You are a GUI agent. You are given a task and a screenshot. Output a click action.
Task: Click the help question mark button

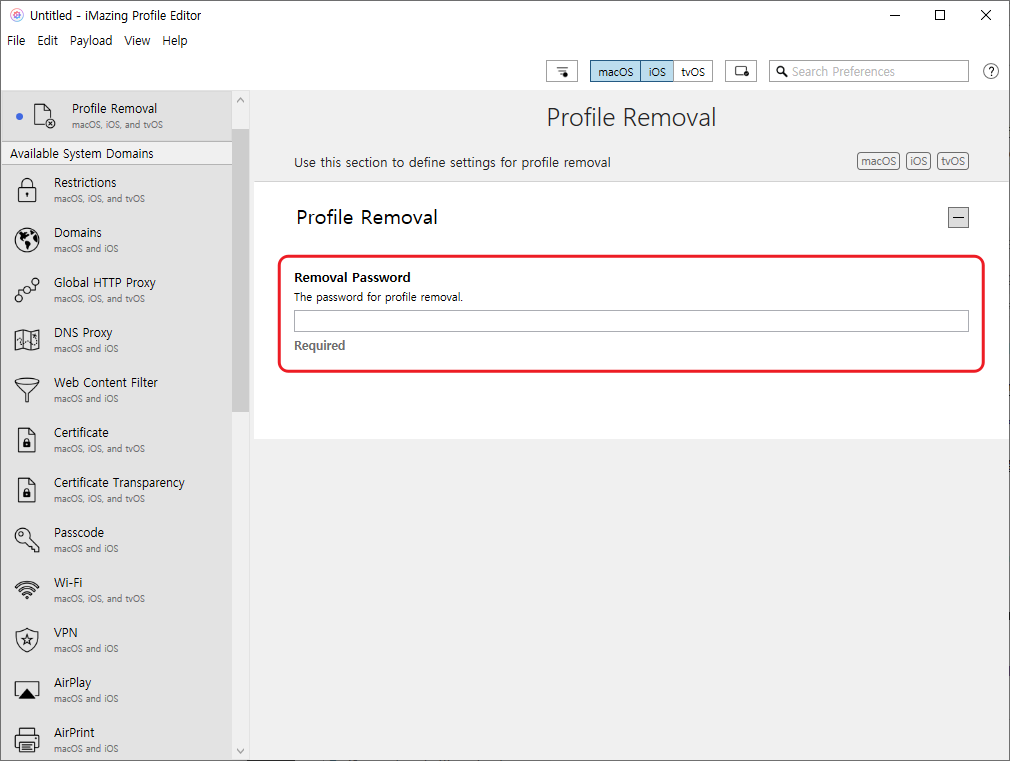tap(990, 71)
